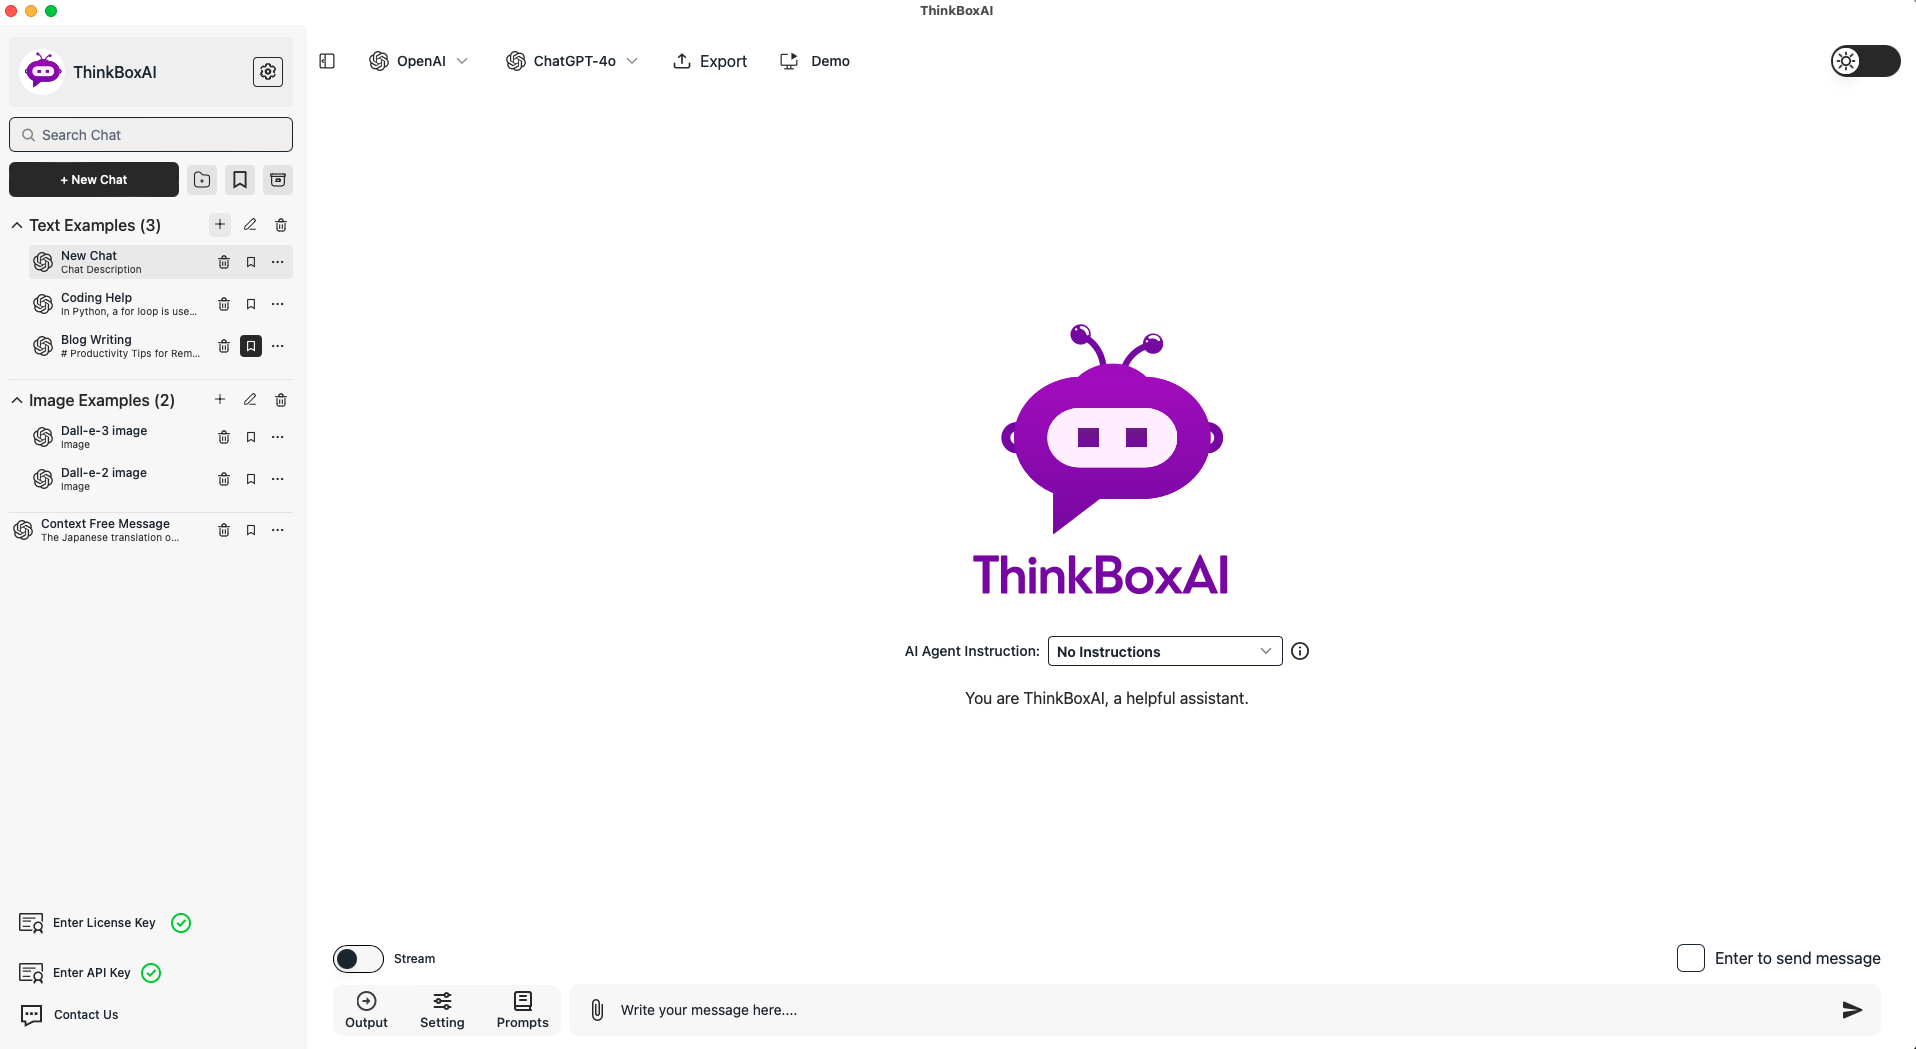The image size is (1916, 1049).
Task: Open the OpenAI provider dropdown
Action: [x=418, y=61]
